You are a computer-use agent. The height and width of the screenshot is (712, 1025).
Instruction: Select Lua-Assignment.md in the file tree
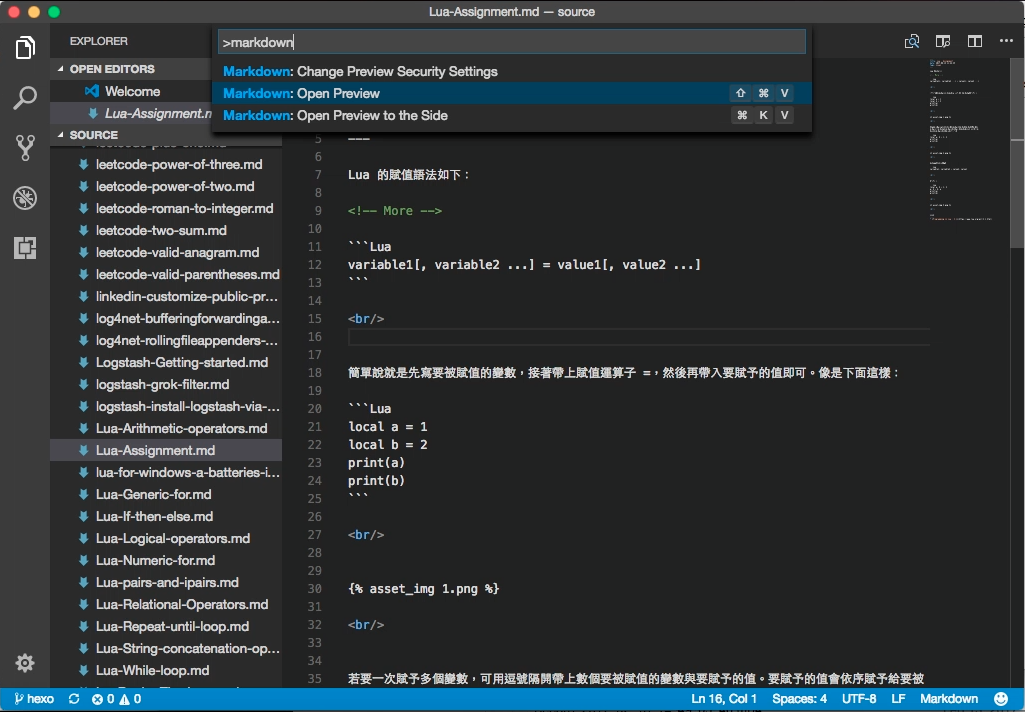(x=166, y=450)
